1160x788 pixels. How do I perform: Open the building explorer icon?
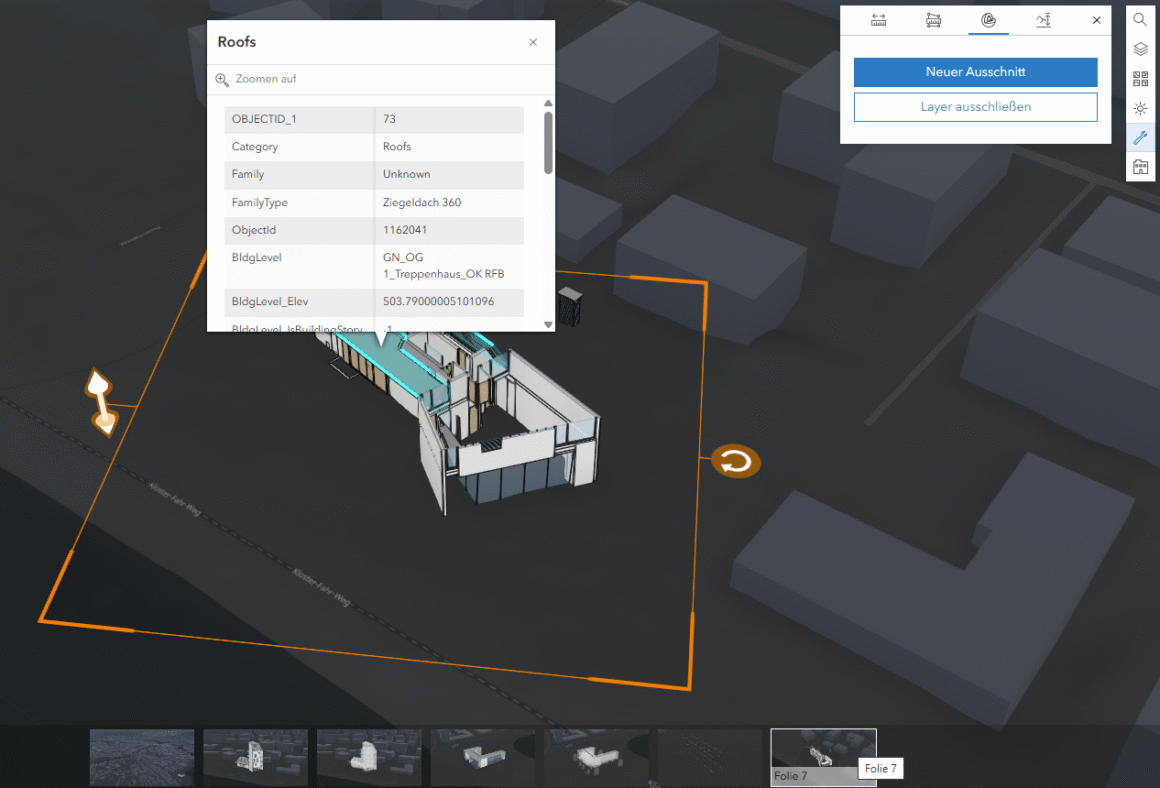tap(1140, 167)
